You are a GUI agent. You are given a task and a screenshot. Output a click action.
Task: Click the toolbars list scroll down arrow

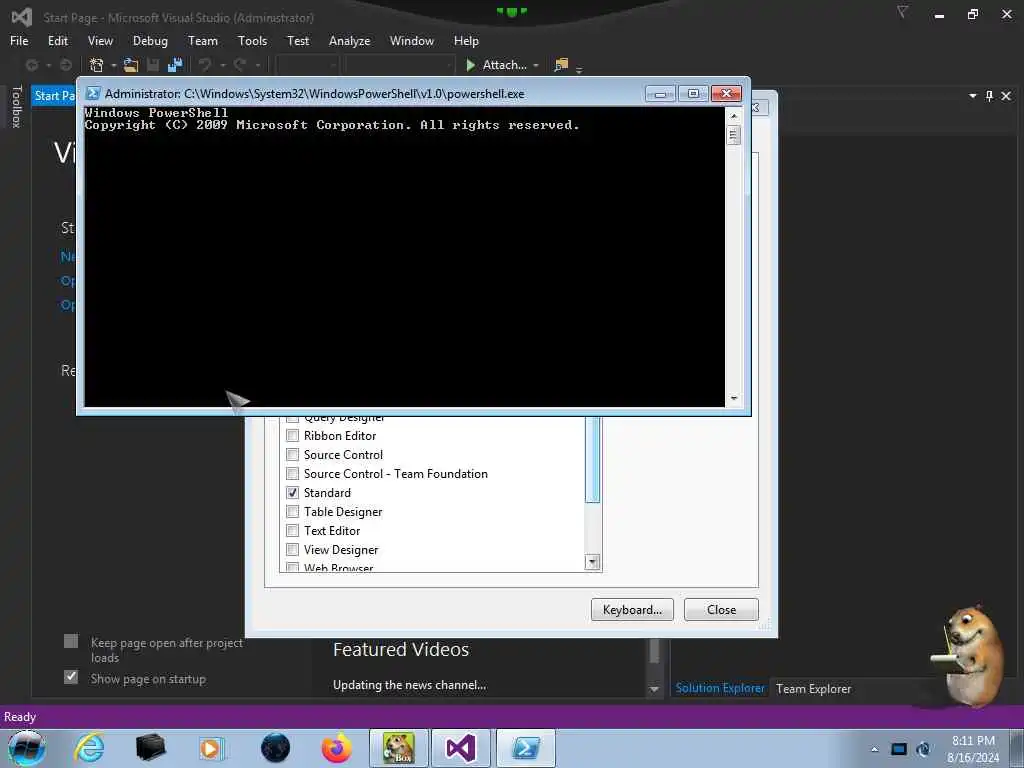[x=592, y=562]
